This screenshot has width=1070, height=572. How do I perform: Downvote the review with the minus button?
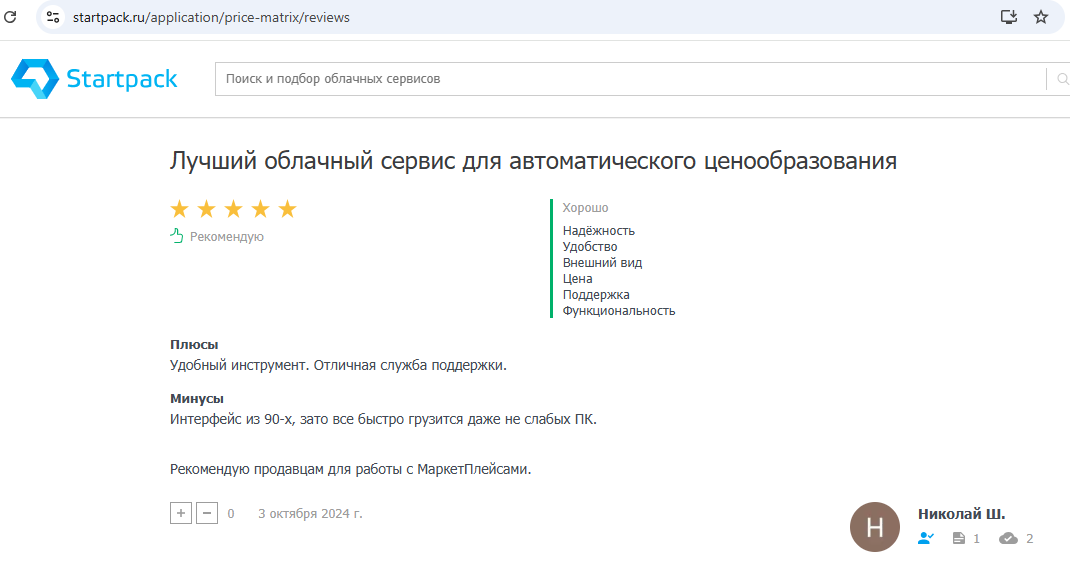(x=207, y=513)
